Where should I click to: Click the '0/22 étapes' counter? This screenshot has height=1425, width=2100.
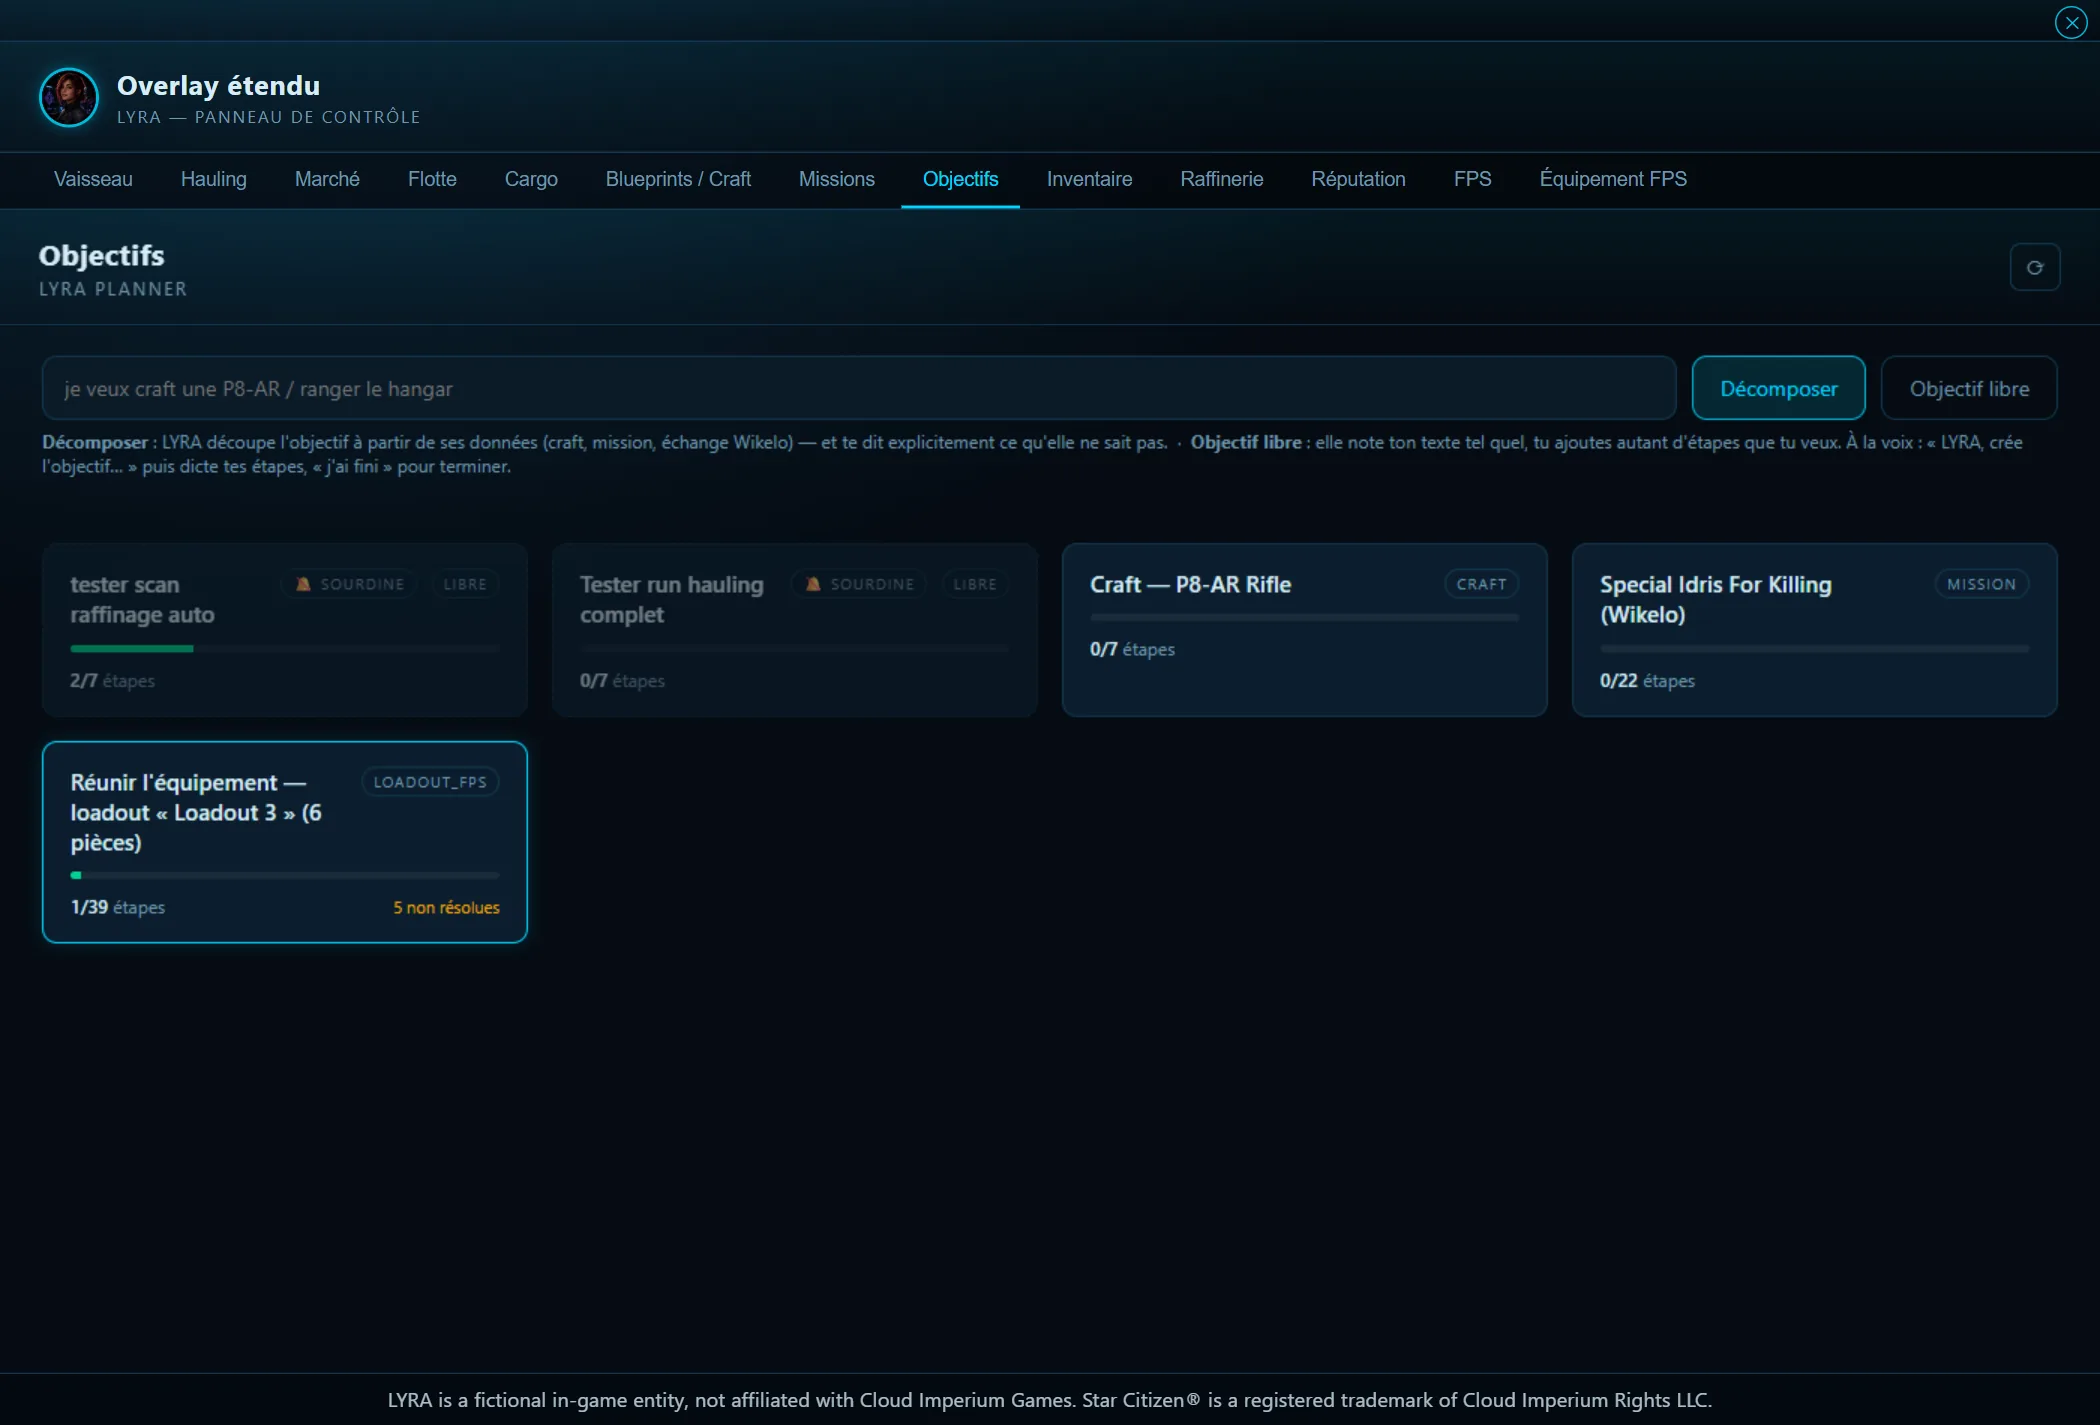point(1647,681)
